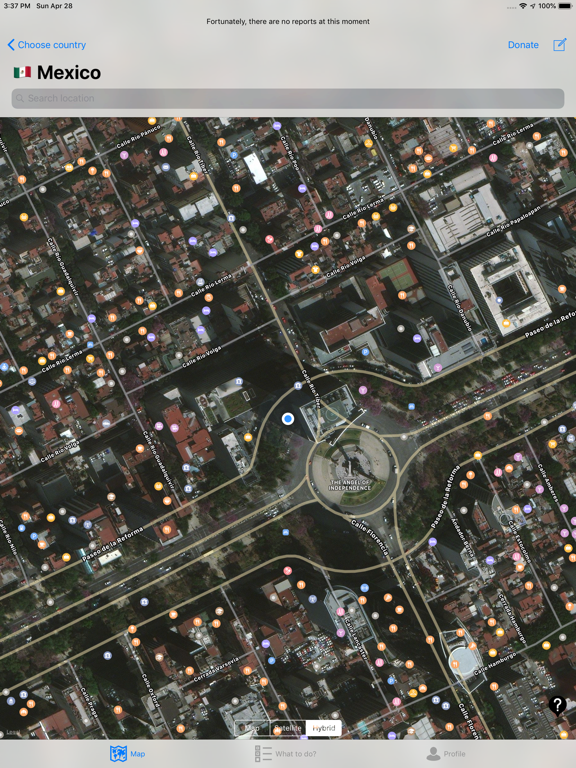Tap the Calle Rio Panuco street label

(139, 137)
